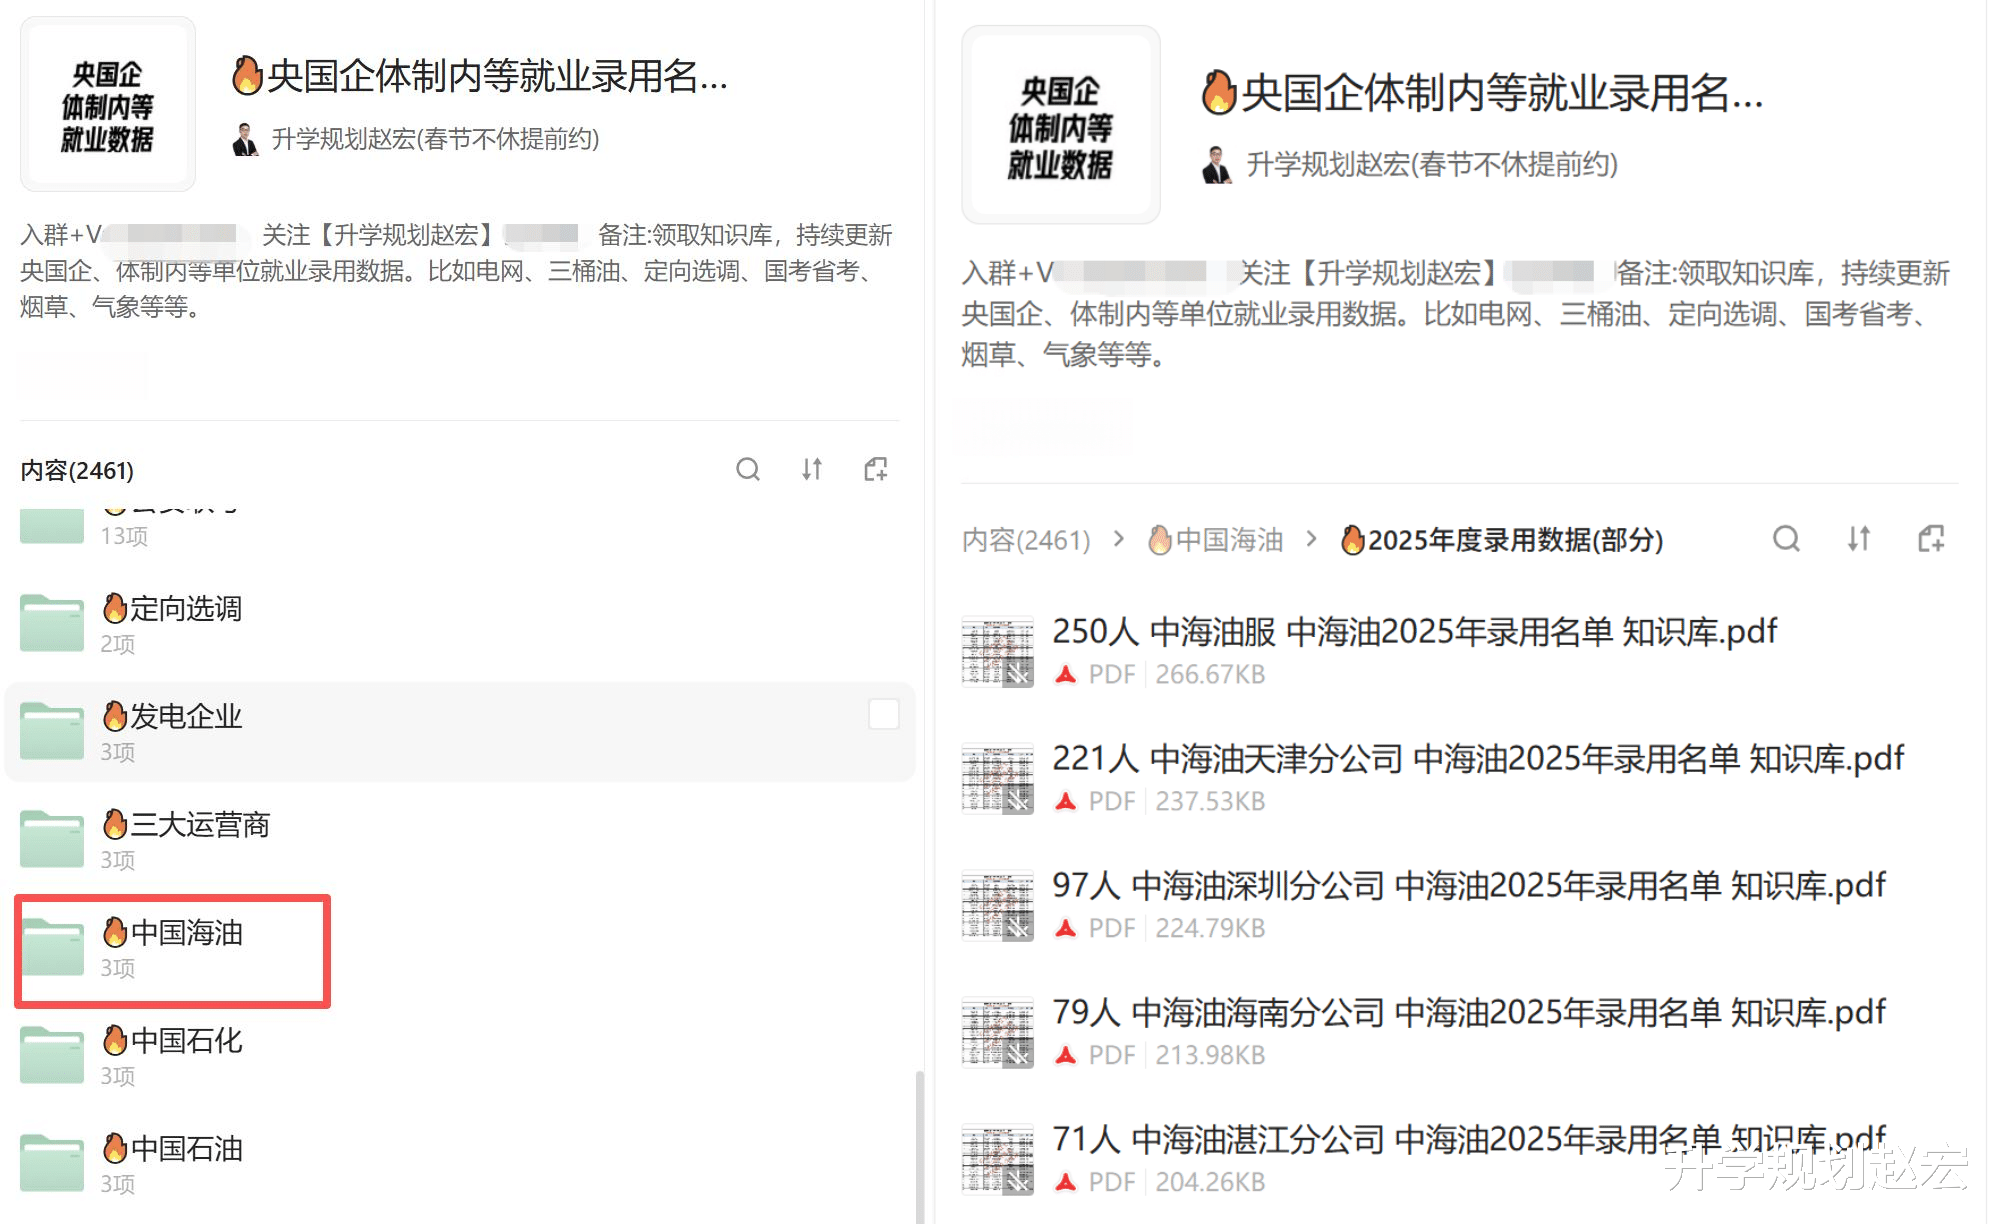Open the 中国石化 folder
Image resolution: width=1995 pixels, height=1224 pixels.
(x=186, y=1041)
